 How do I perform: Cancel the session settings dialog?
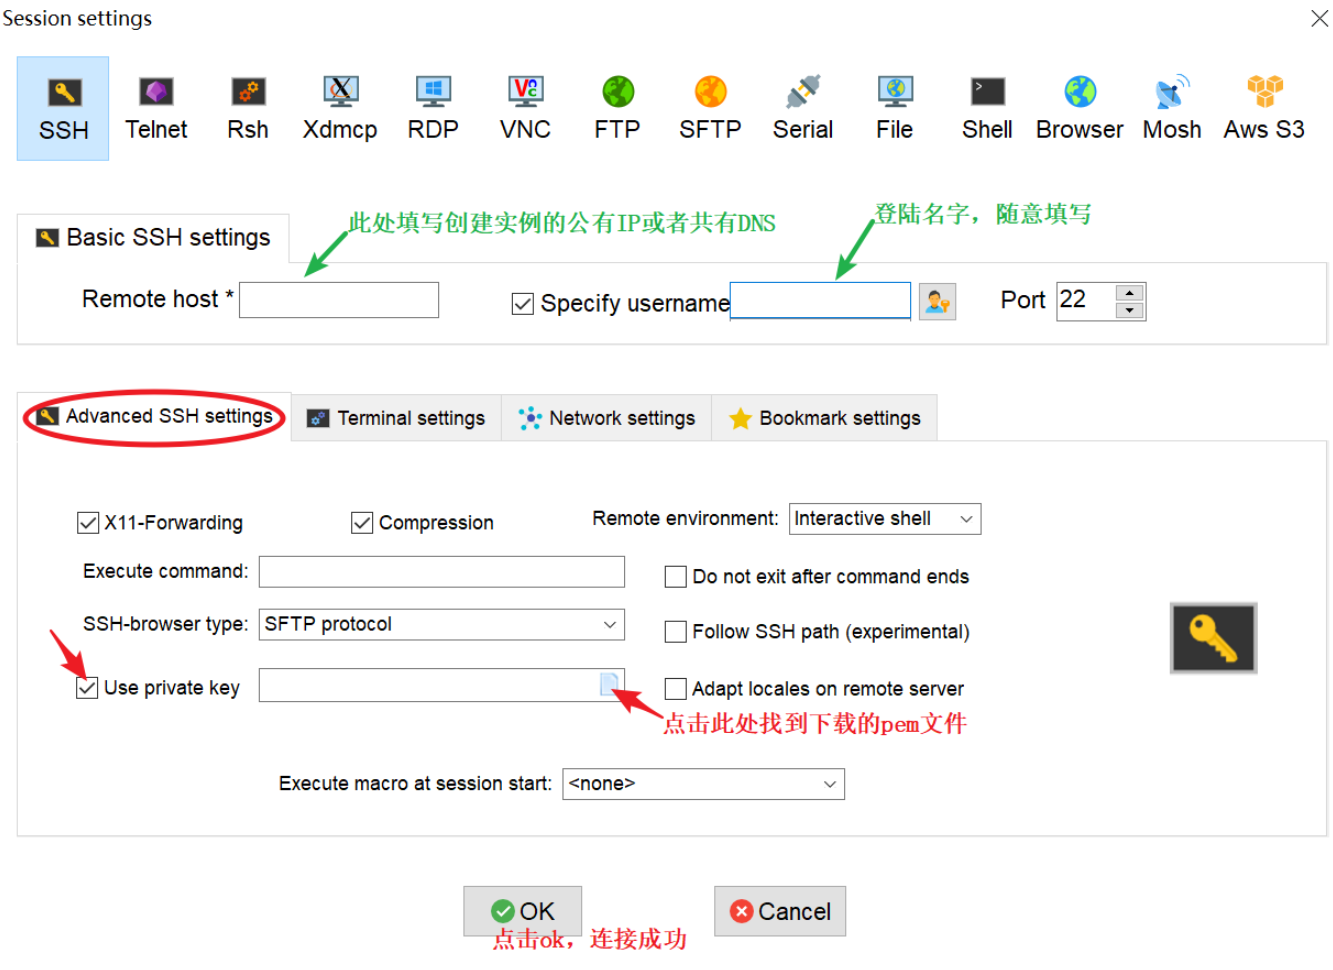780,911
